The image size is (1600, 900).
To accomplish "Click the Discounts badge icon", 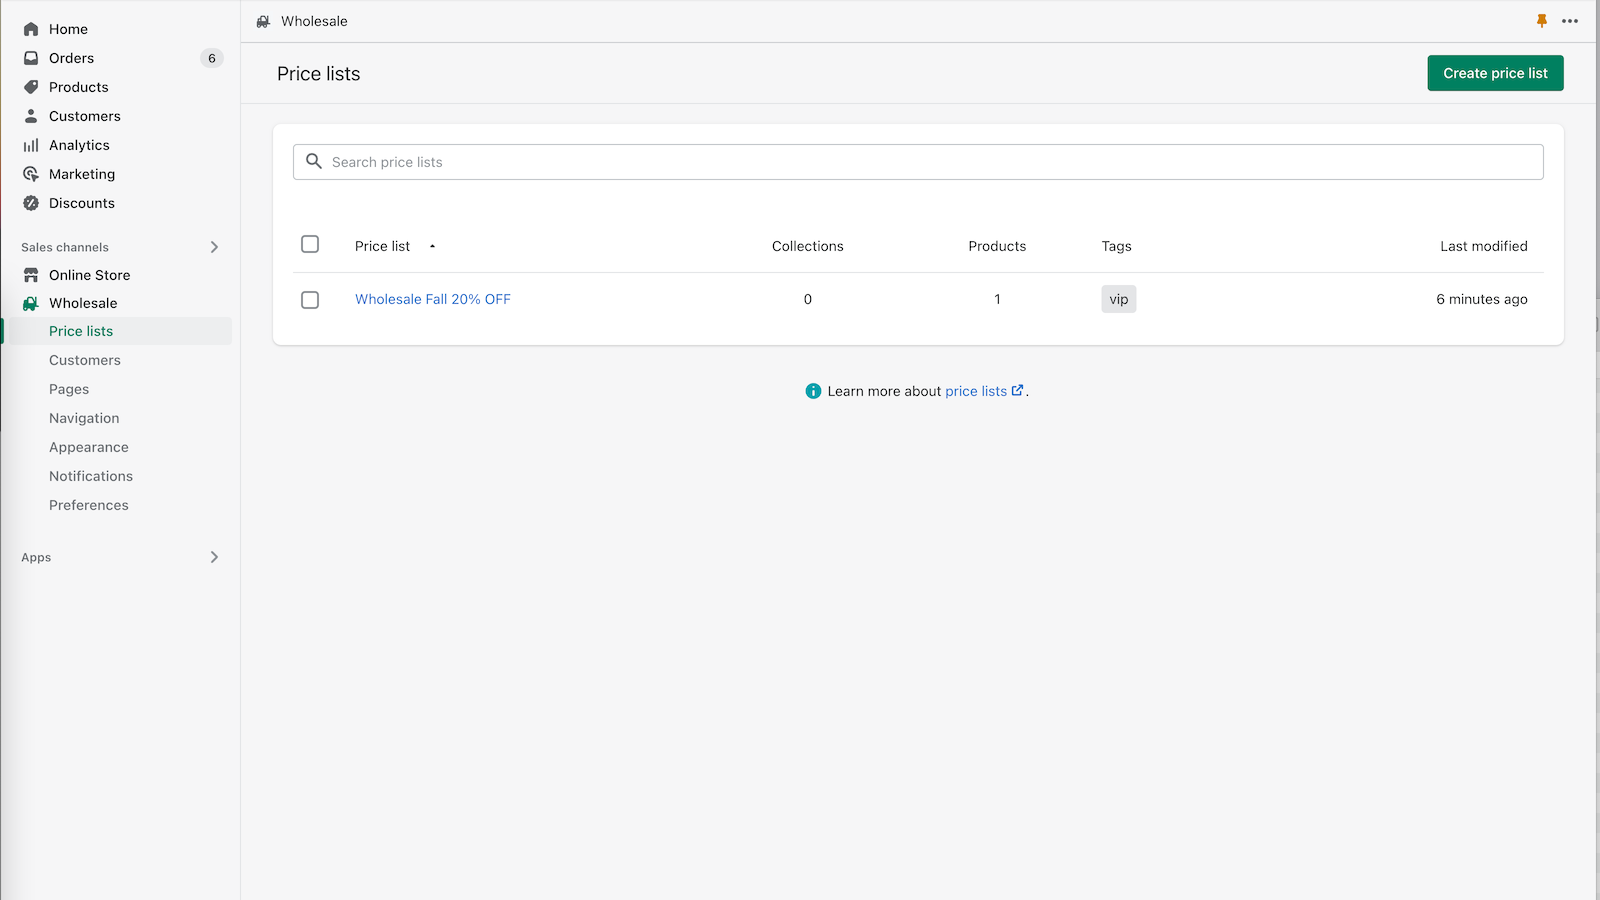I will click(x=31, y=203).
